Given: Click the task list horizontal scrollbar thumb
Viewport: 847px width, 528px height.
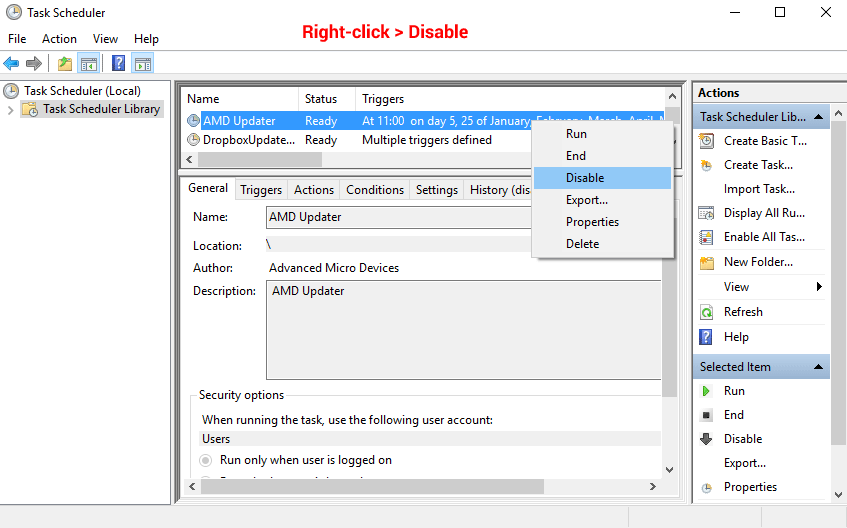Looking at the screenshot, I should pos(260,159).
